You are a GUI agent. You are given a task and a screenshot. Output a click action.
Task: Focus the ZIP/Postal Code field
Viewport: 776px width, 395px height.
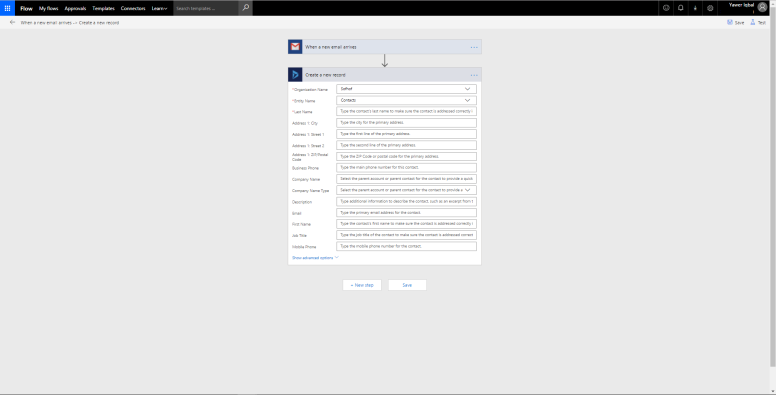coord(406,156)
